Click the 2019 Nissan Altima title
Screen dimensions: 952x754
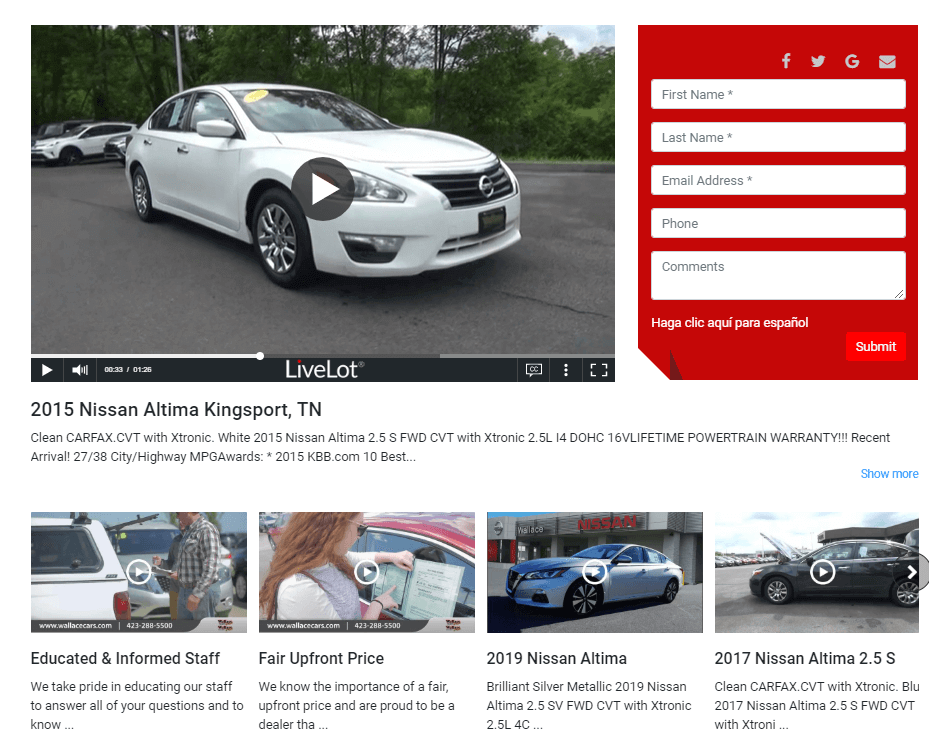click(557, 658)
